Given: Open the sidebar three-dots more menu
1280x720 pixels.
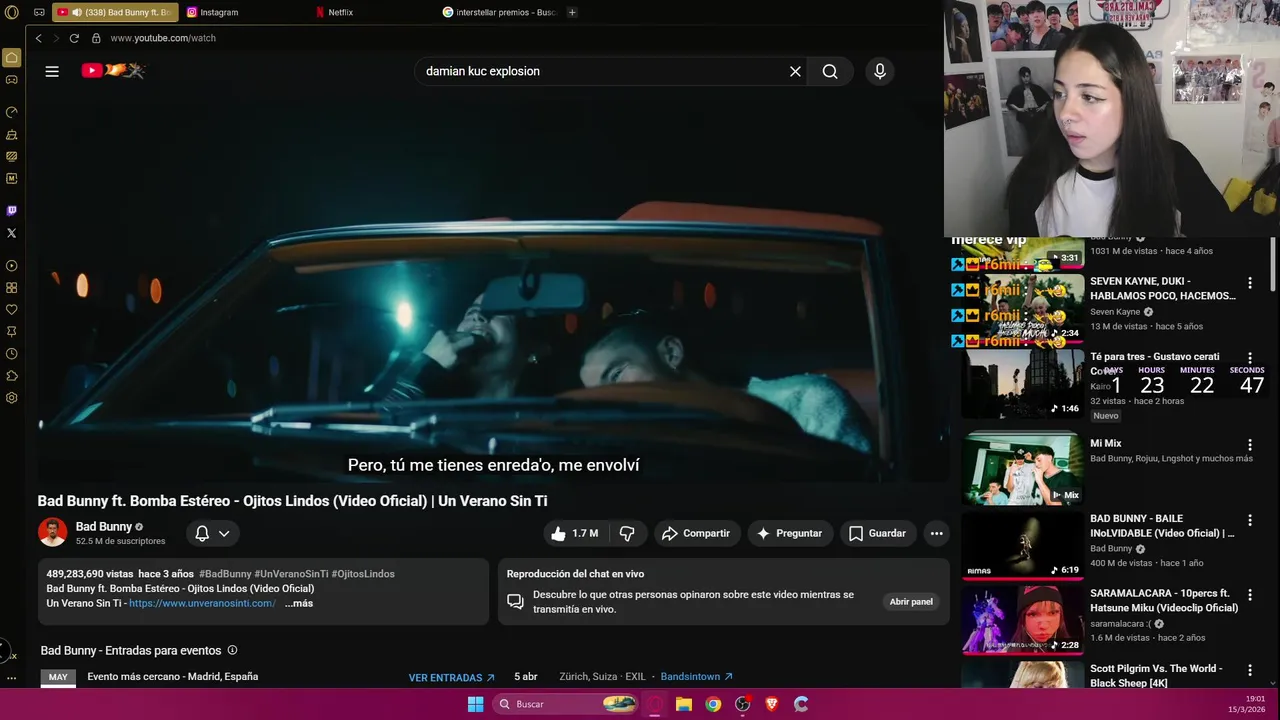Looking at the screenshot, I should 12,677.
